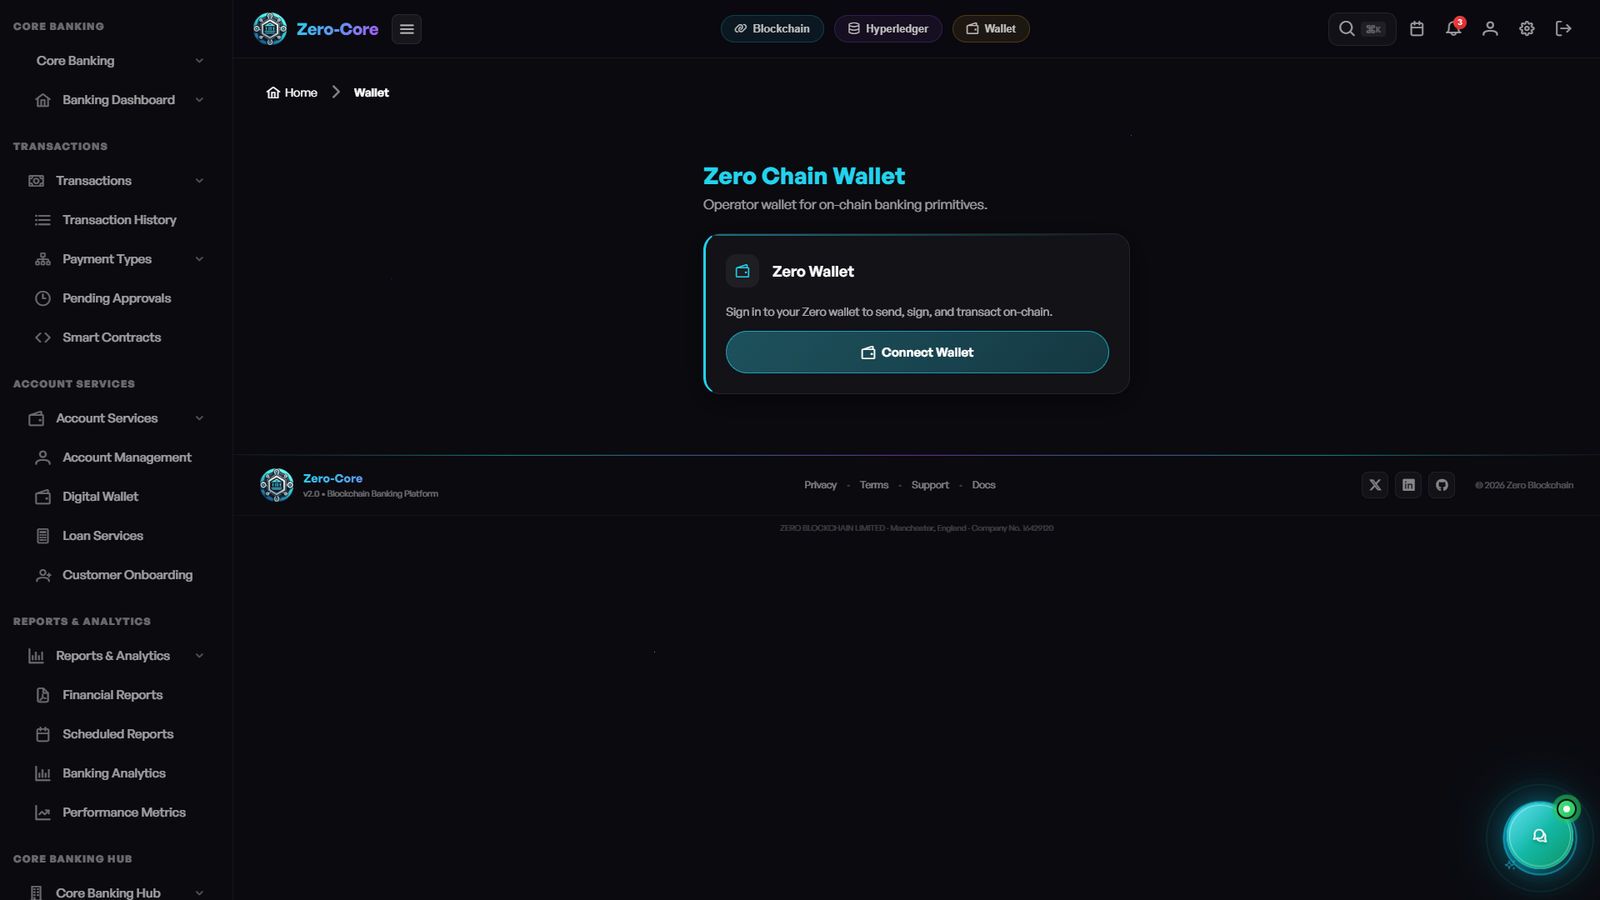Collapse the Reports & Analytics group
The width and height of the screenshot is (1600, 900).
199,656
